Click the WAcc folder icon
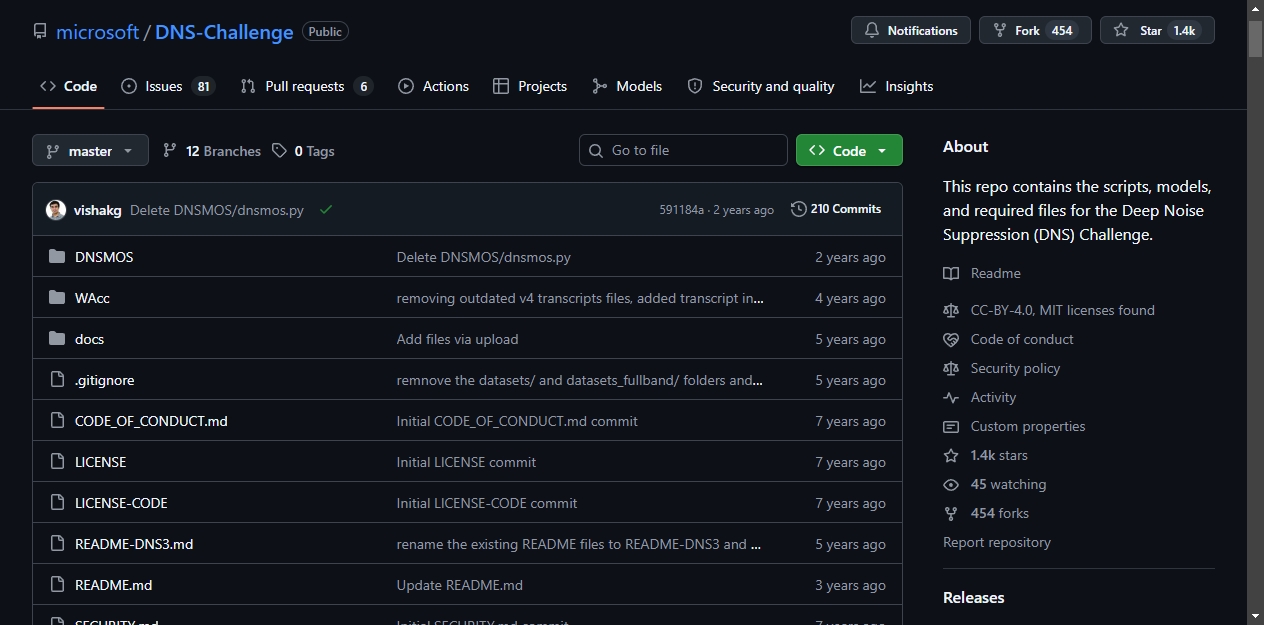Viewport: 1264px width, 625px height. (x=57, y=298)
